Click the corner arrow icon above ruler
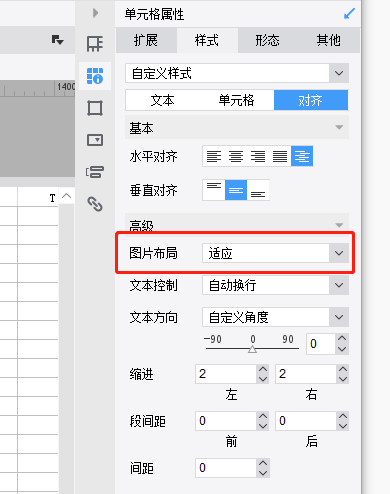390x494 pixels. tap(58, 40)
